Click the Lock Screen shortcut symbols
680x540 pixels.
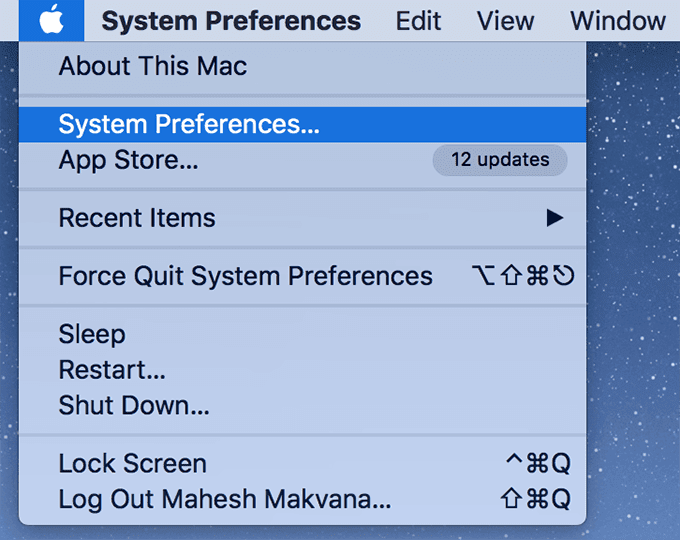click(x=538, y=463)
